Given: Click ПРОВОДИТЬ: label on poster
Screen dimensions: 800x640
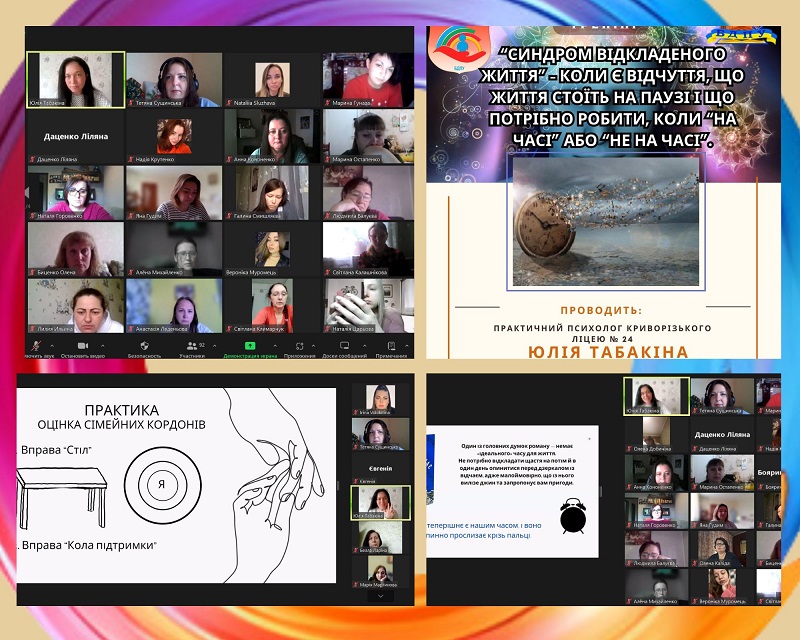Looking at the screenshot, I should [602, 310].
